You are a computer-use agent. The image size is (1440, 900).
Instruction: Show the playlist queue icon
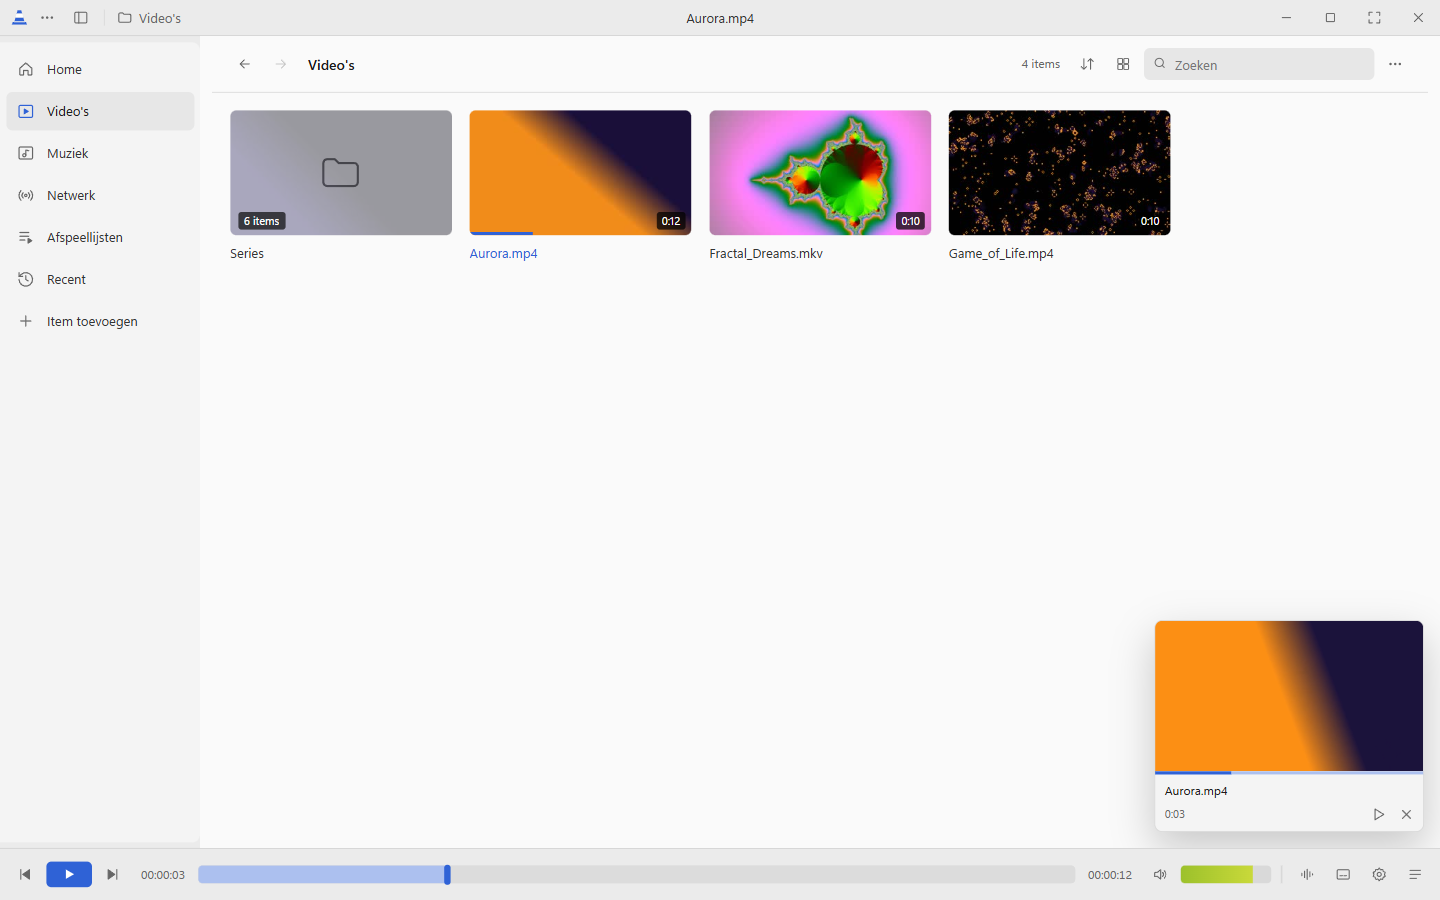tap(1415, 875)
